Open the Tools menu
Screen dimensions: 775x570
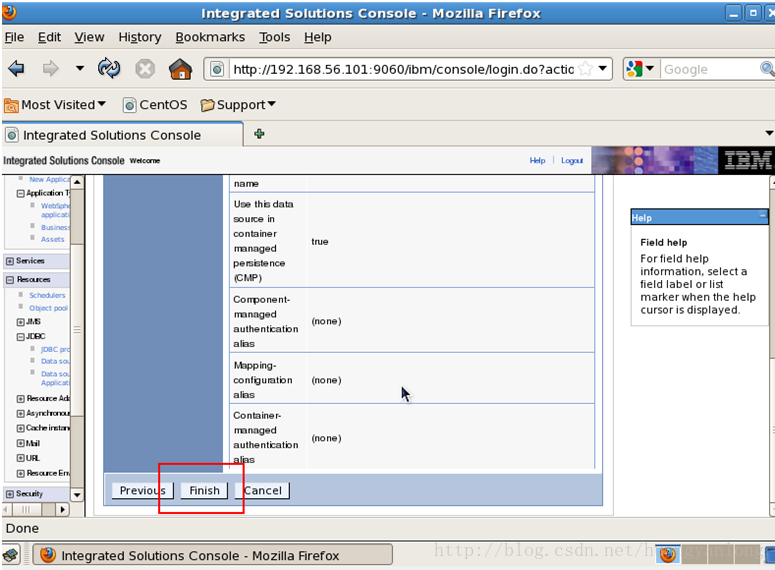tap(274, 37)
